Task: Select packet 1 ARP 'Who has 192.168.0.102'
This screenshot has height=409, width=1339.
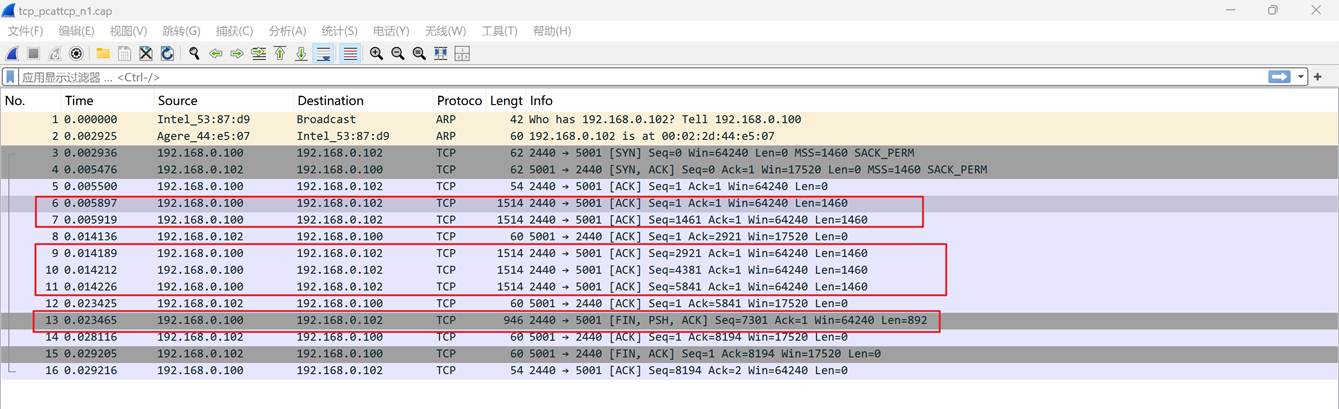Action: pos(668,119)
